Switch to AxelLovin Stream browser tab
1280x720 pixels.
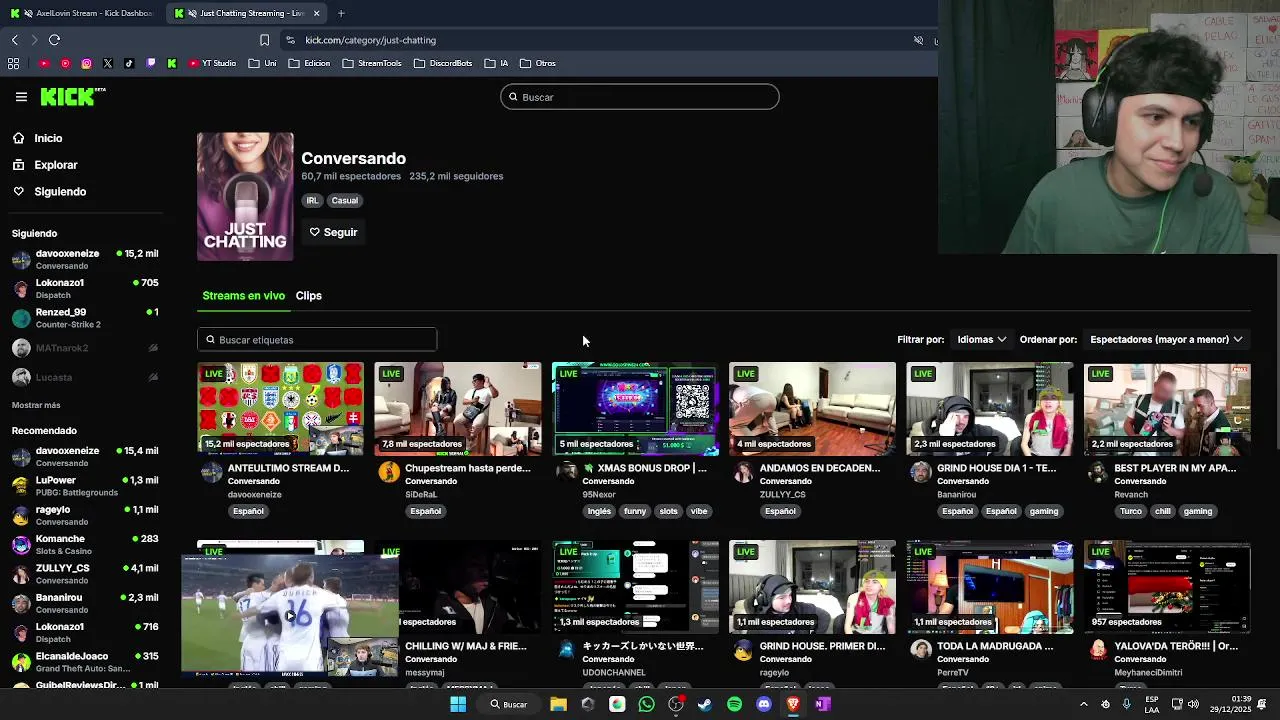(x=82, y=13)
